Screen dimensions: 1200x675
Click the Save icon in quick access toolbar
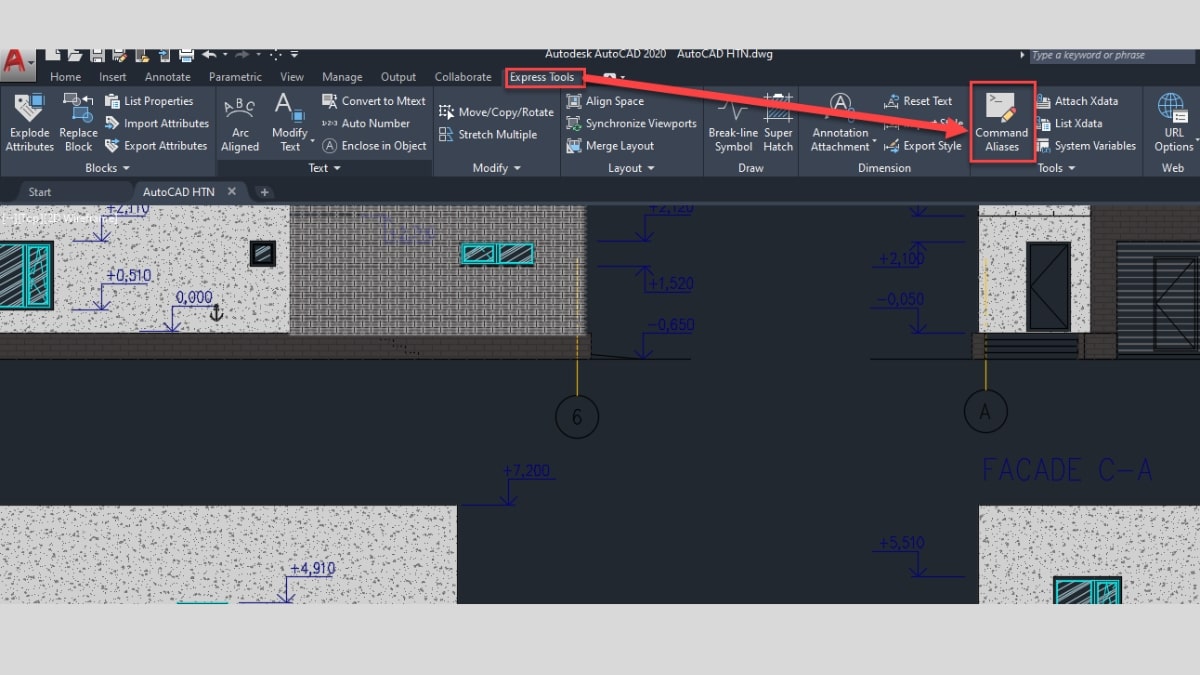tap(98, 54)
